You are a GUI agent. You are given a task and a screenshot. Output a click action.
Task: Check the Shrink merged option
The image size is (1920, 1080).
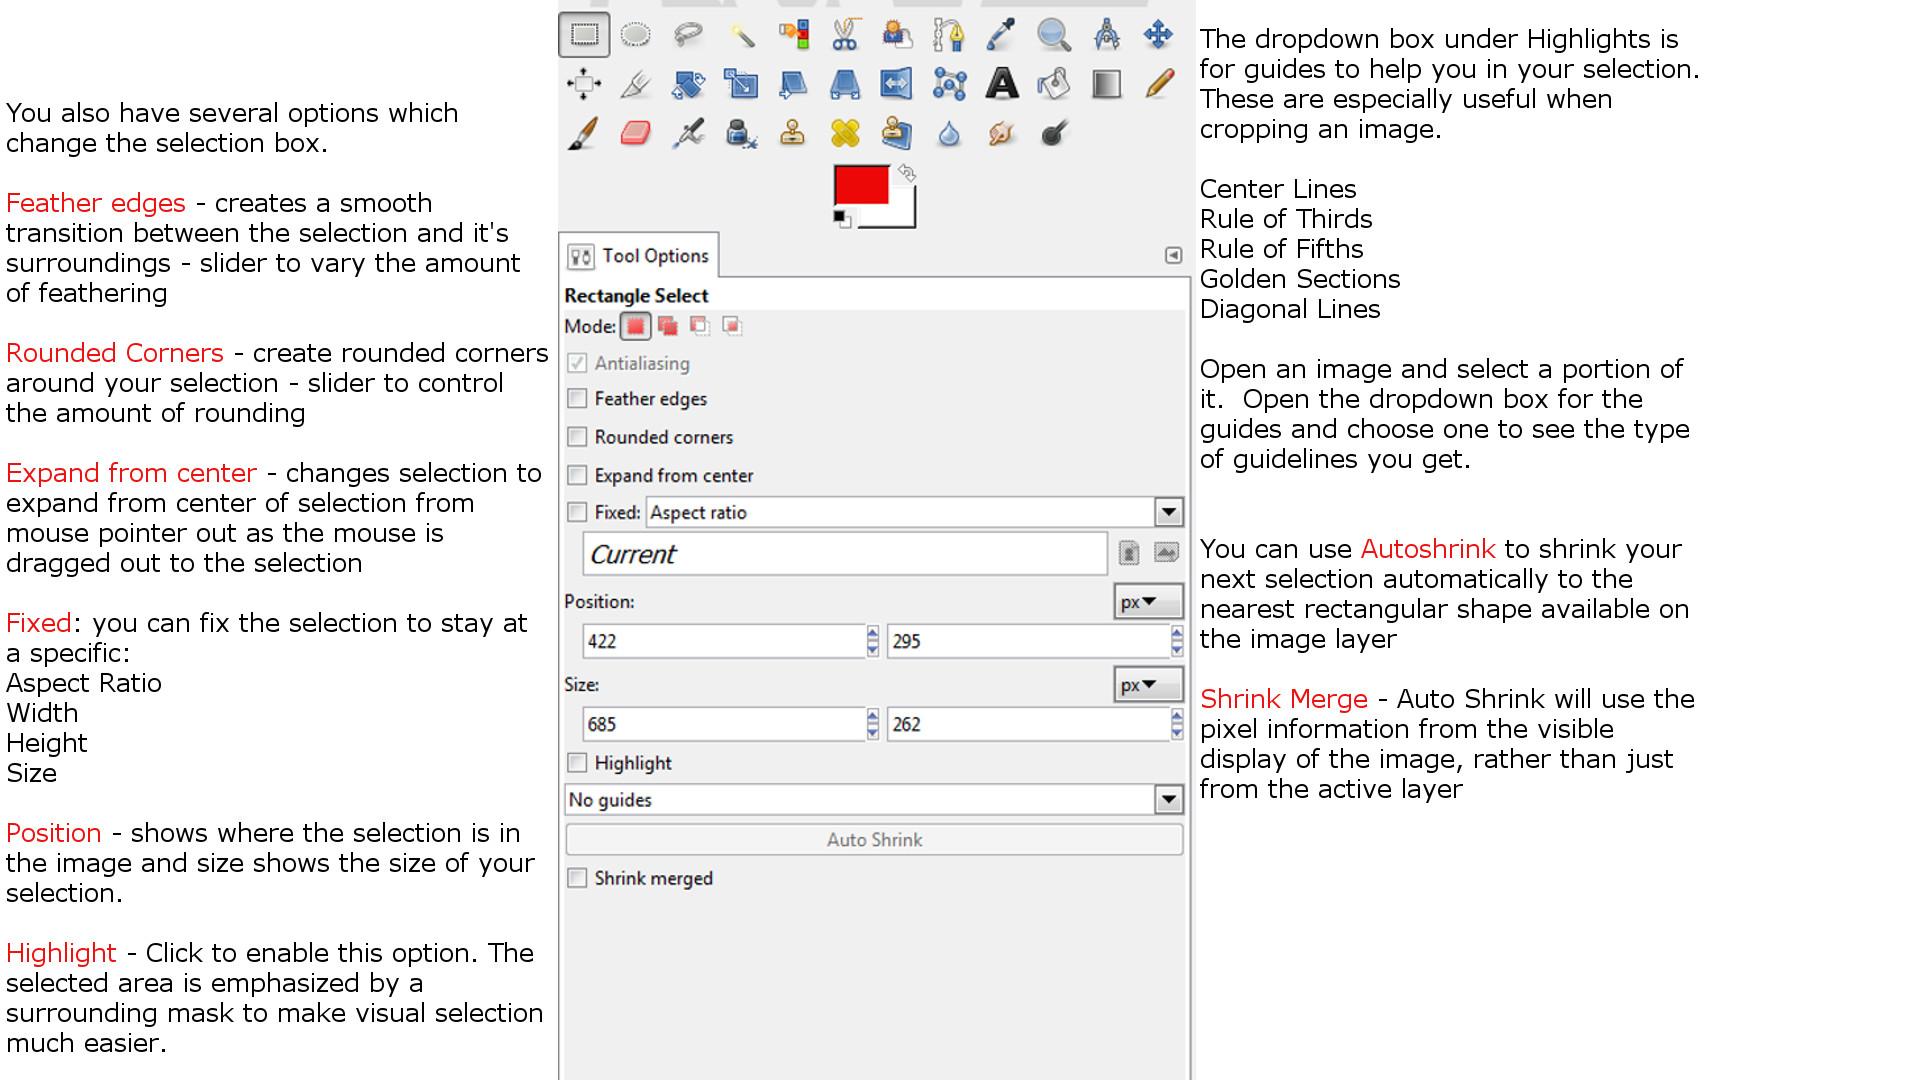[x=577, y=878]
